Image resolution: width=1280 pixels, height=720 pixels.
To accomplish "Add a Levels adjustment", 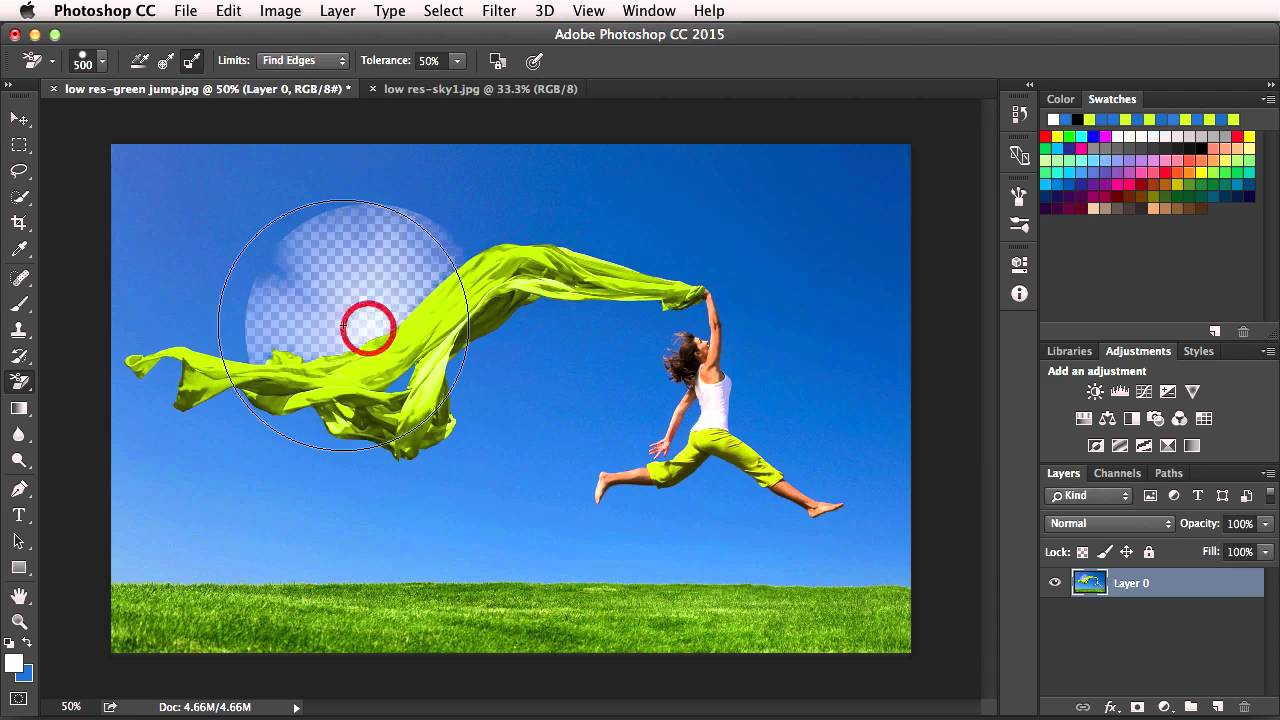I will click(1119, 392).
